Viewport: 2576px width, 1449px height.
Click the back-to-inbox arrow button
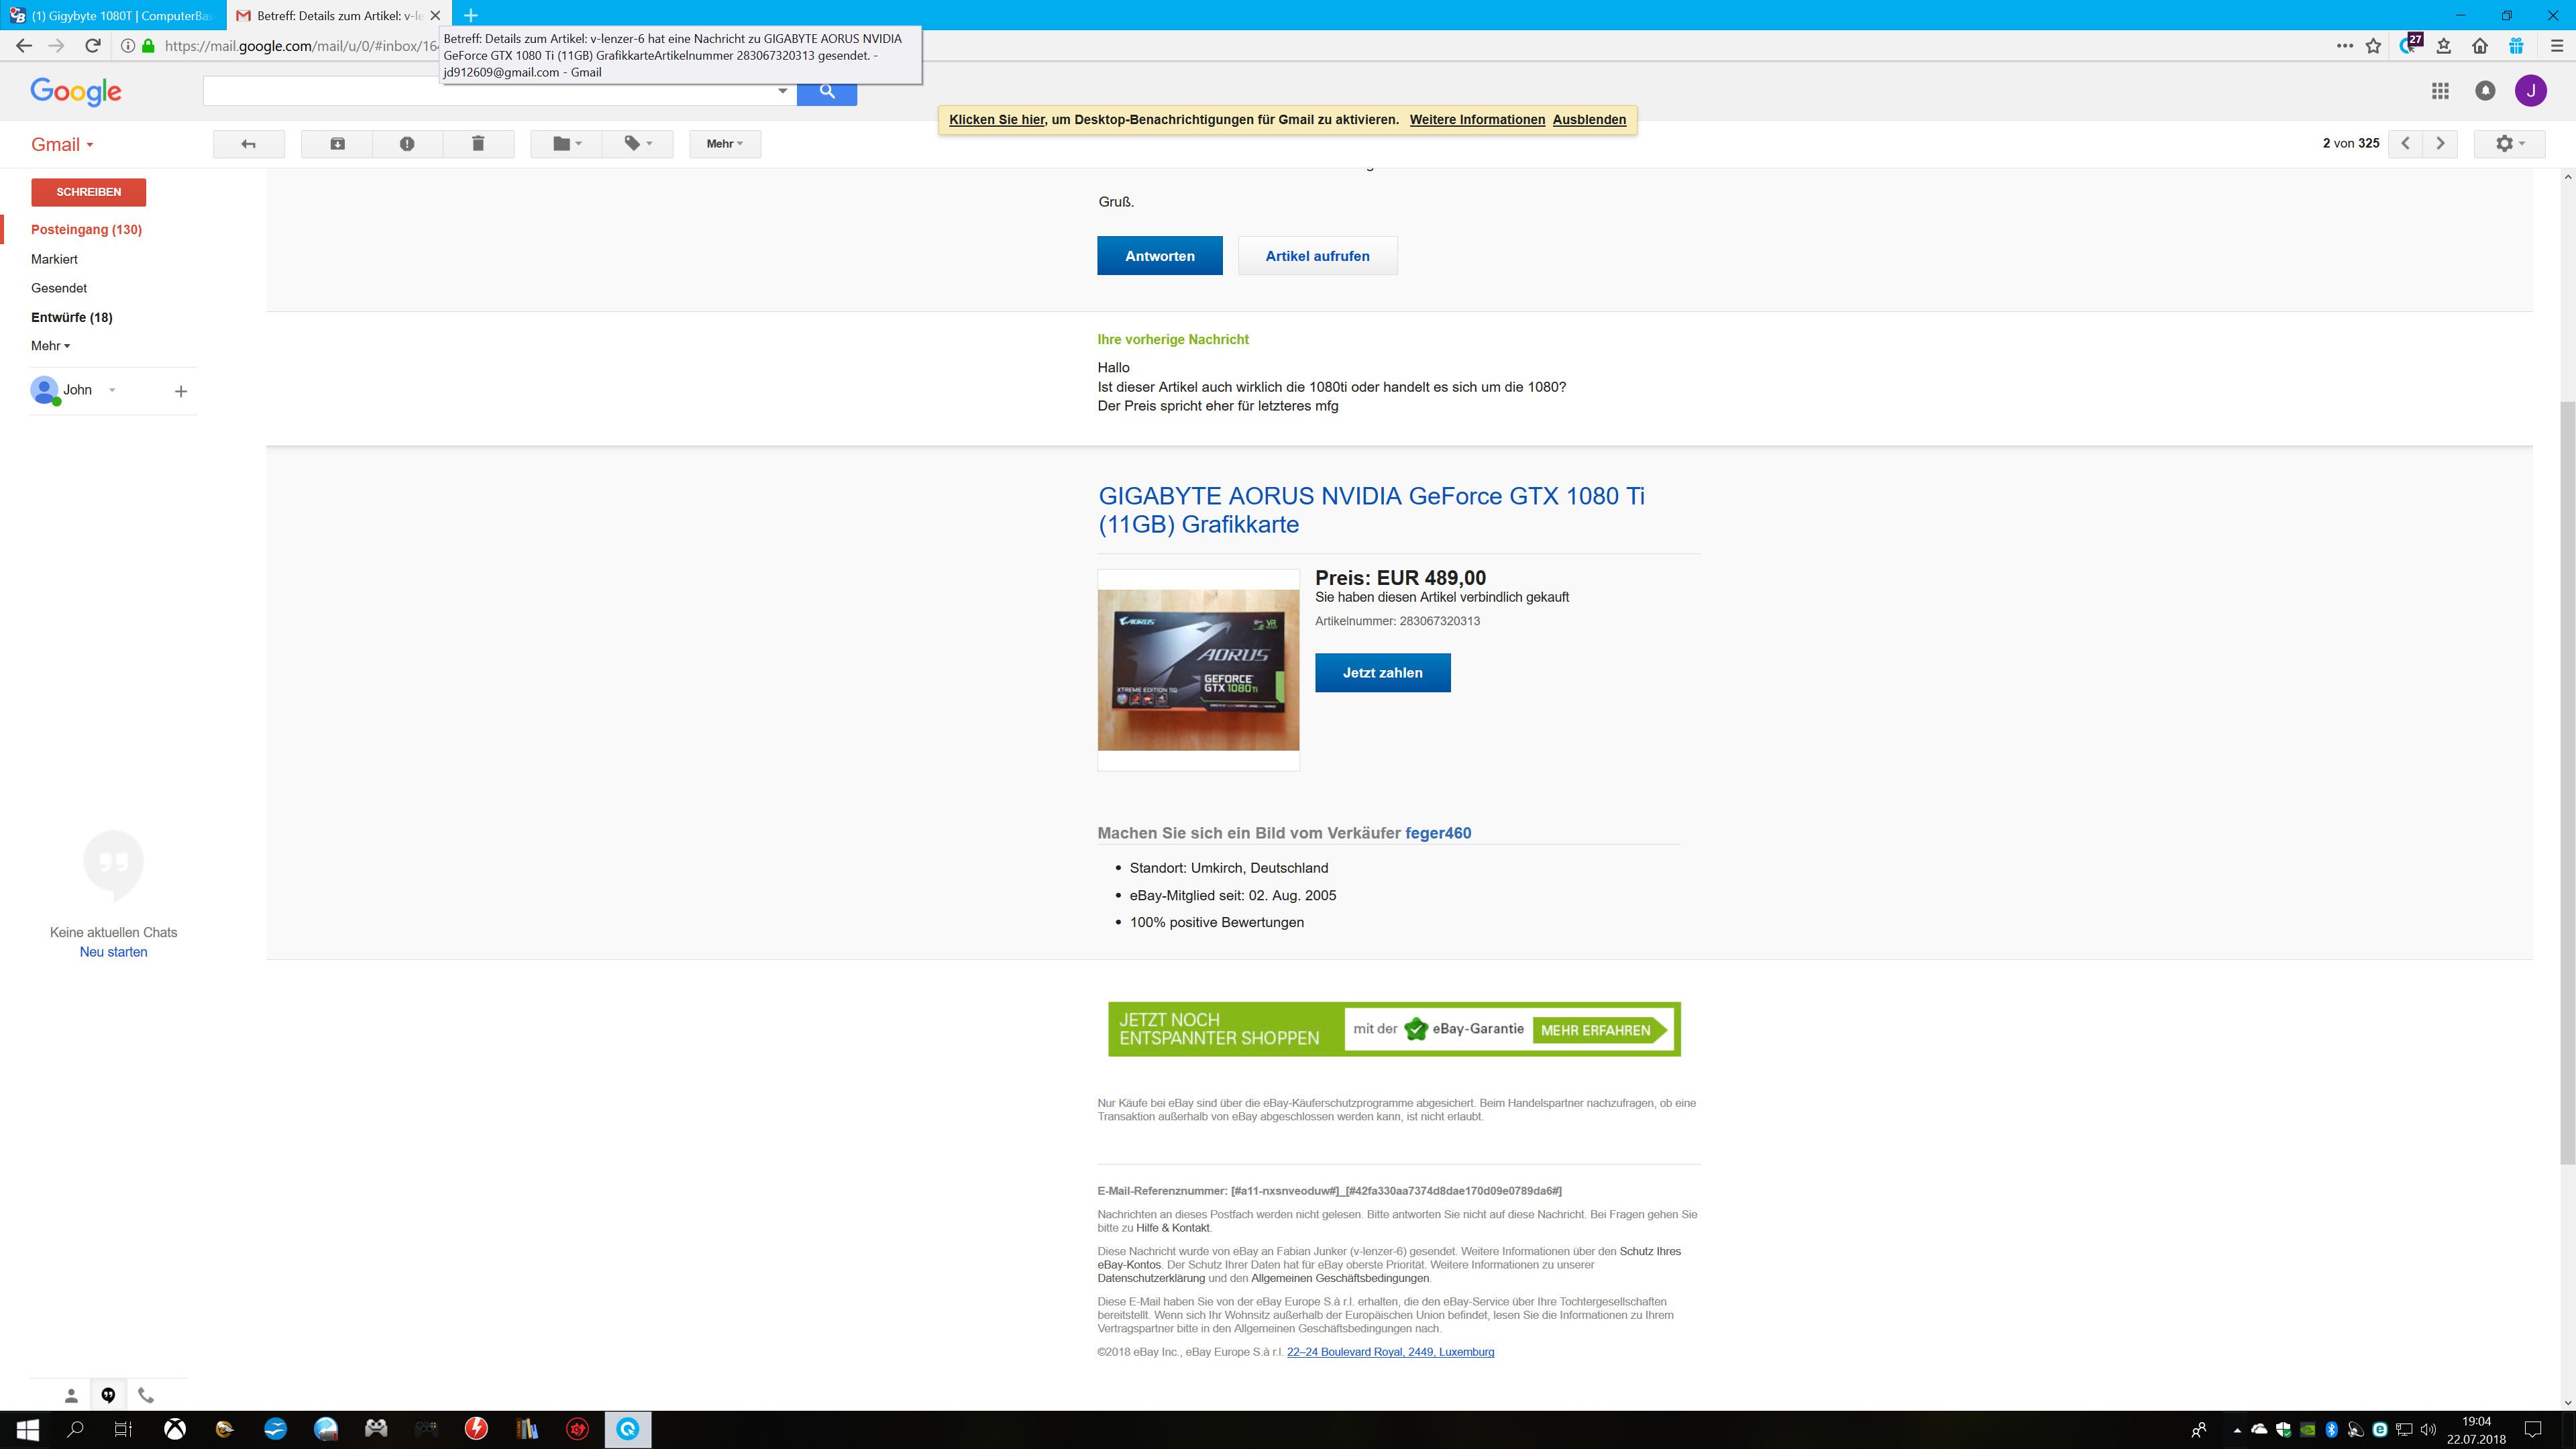[x=249, y=144]
